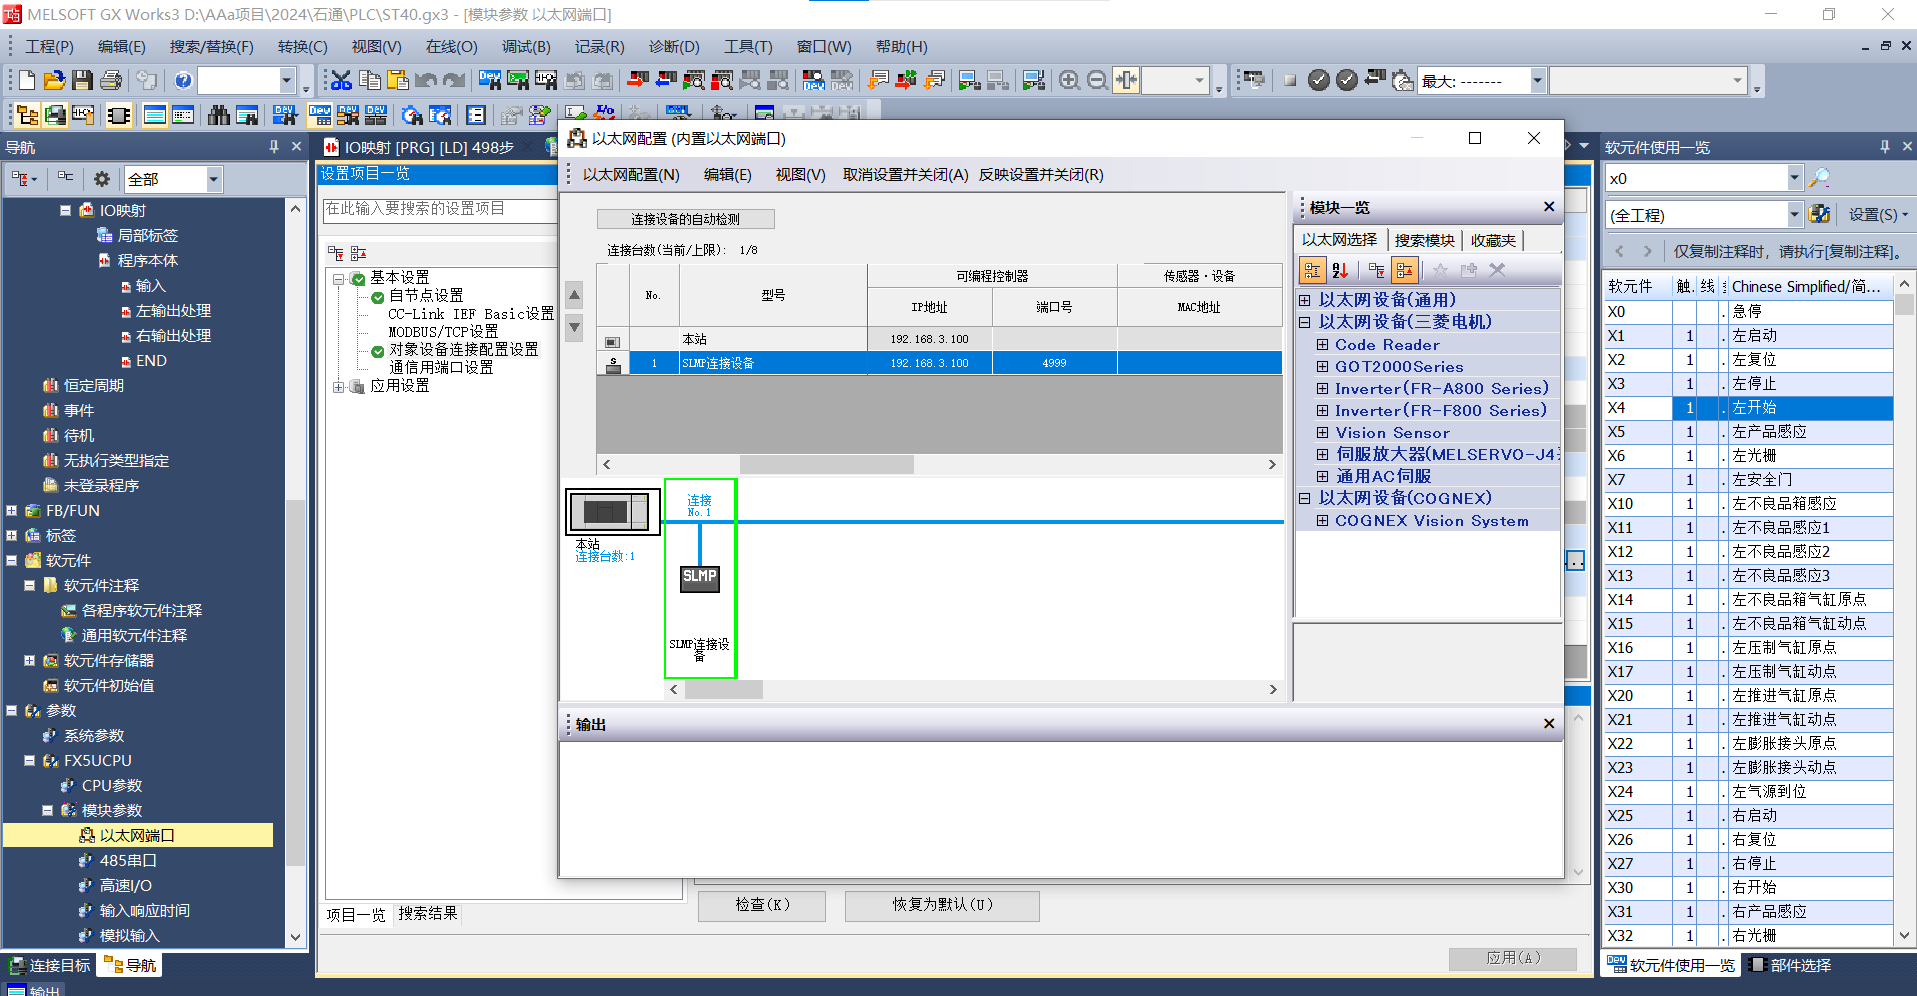
Task: Select 485串口 in navigation tree
Action: (x=127, y=860)
